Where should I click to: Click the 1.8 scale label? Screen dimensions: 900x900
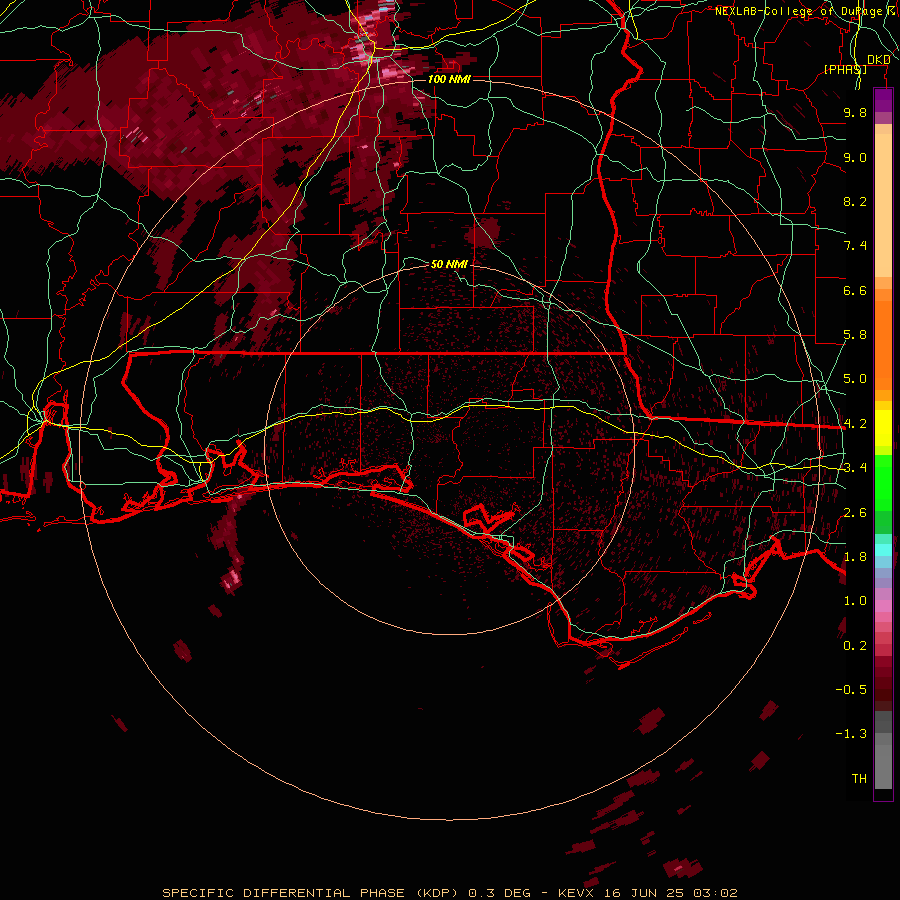(855, 557)
